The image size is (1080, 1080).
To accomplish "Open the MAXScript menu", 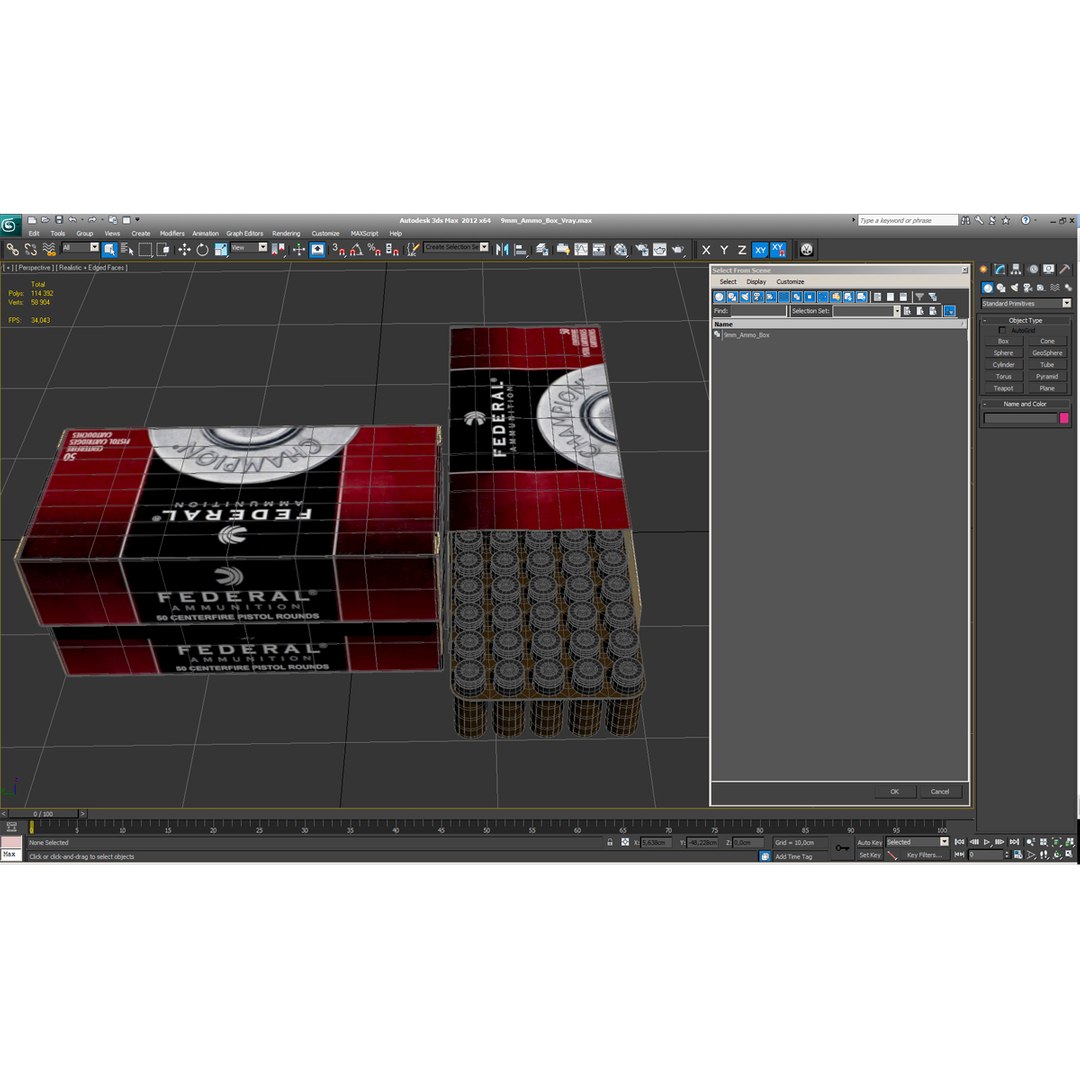I will [364, 233].
